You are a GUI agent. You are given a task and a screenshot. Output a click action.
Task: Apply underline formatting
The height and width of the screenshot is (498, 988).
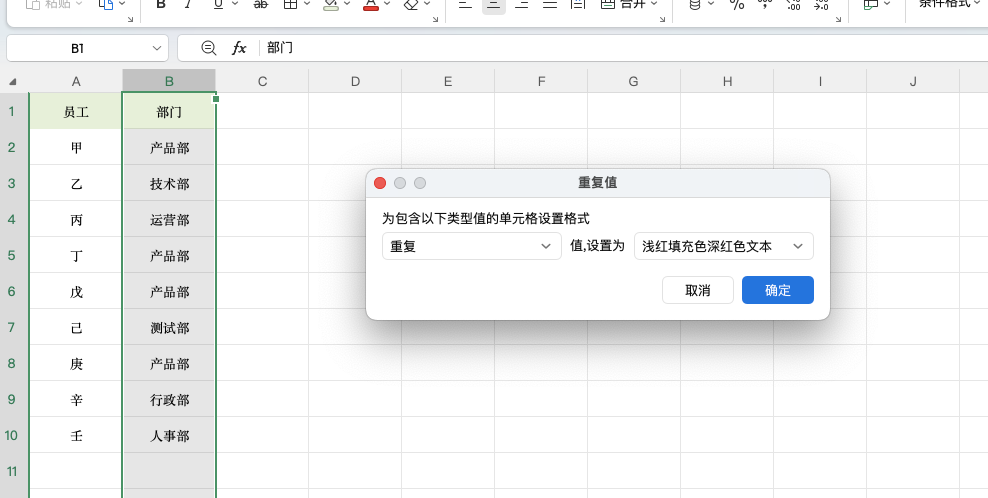(218, 4)
